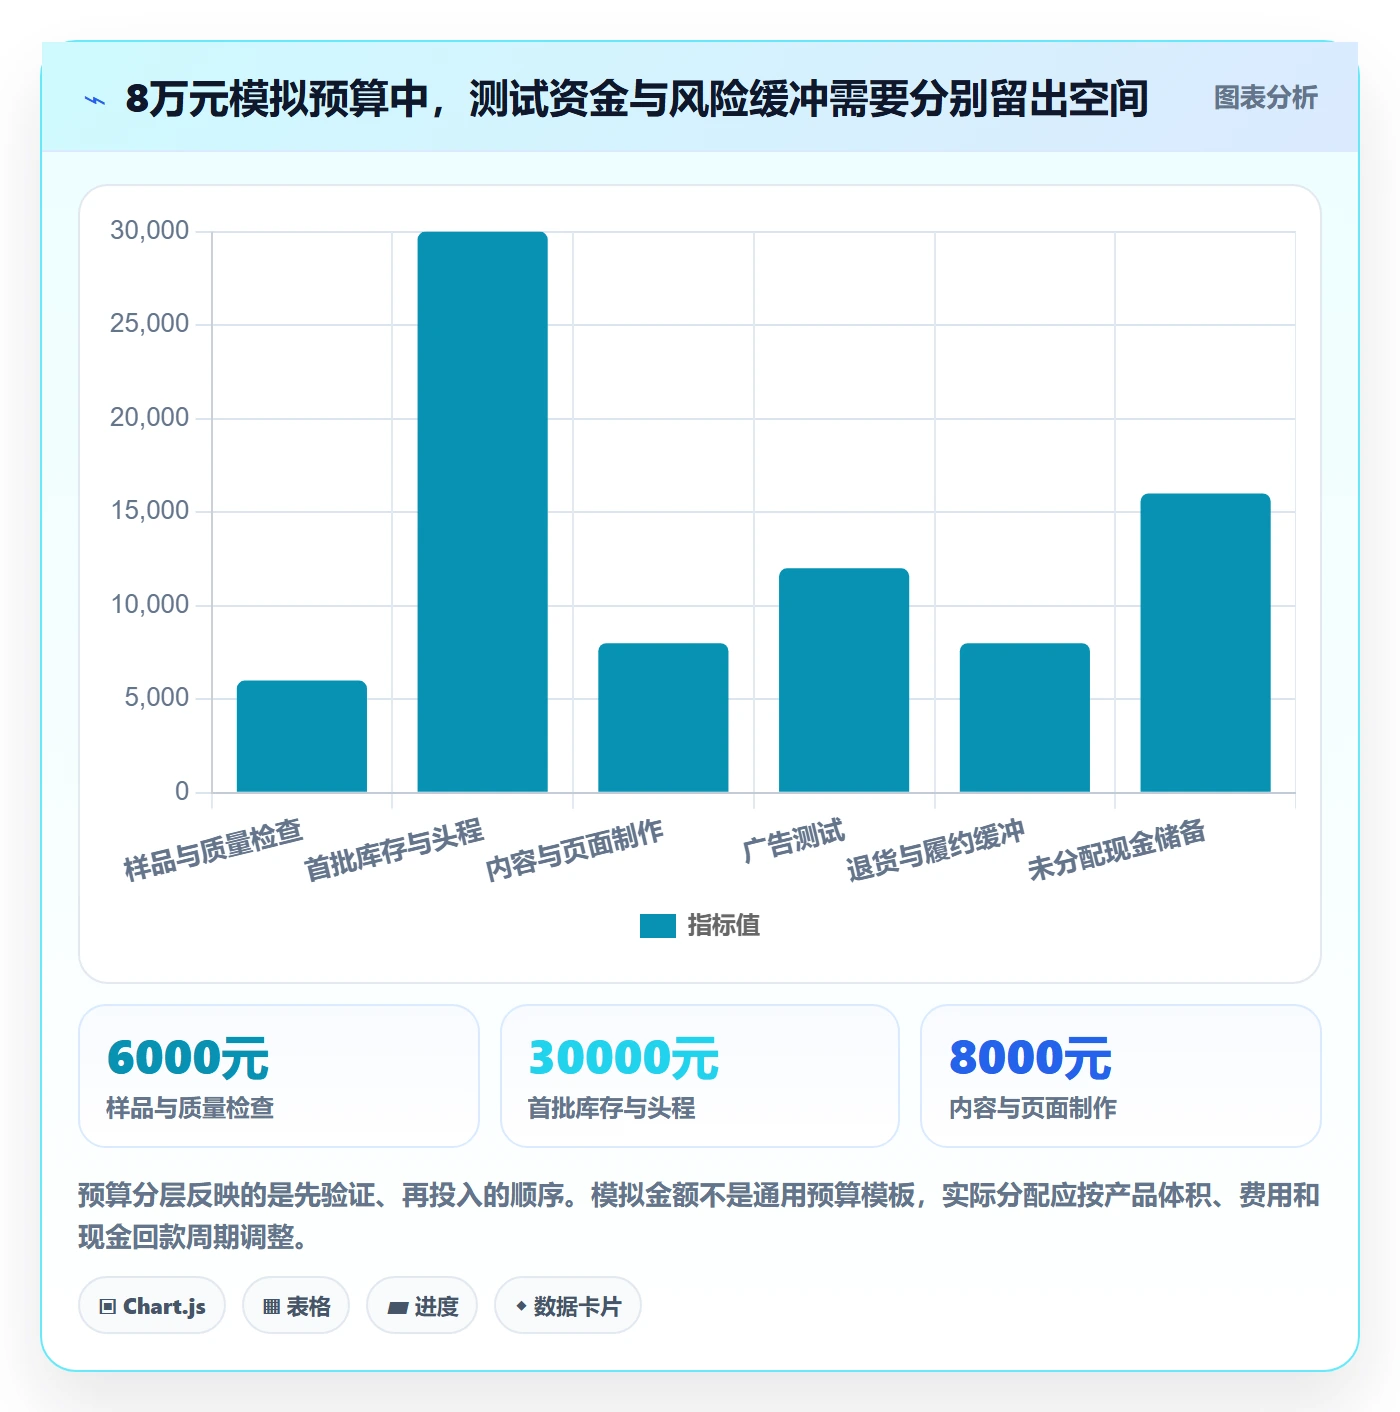
Task: Click the x-axis label 退货与履约缓冲
Action: coord(936,850)
